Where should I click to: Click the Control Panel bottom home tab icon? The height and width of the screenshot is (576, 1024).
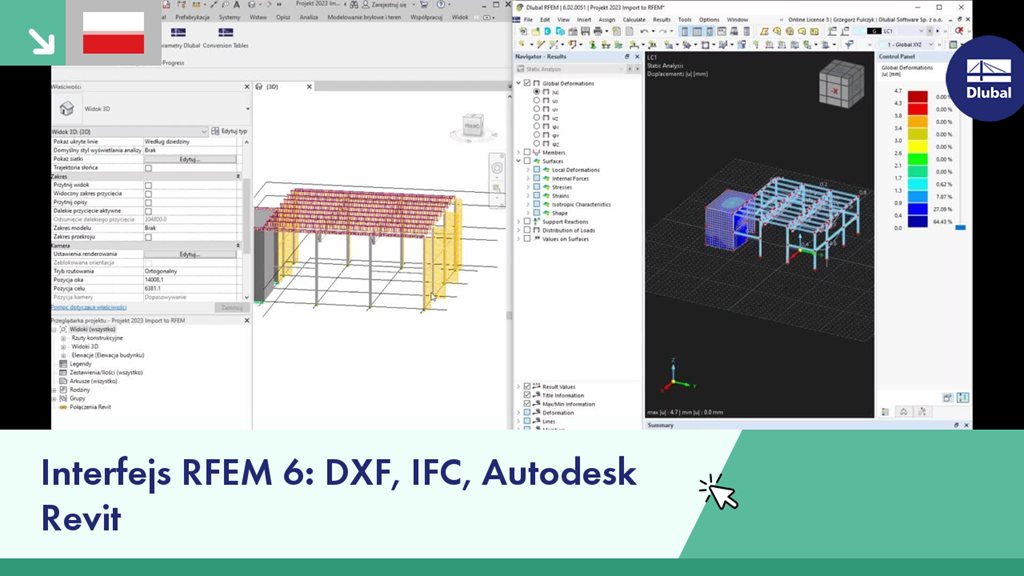(x=903, y=411)
